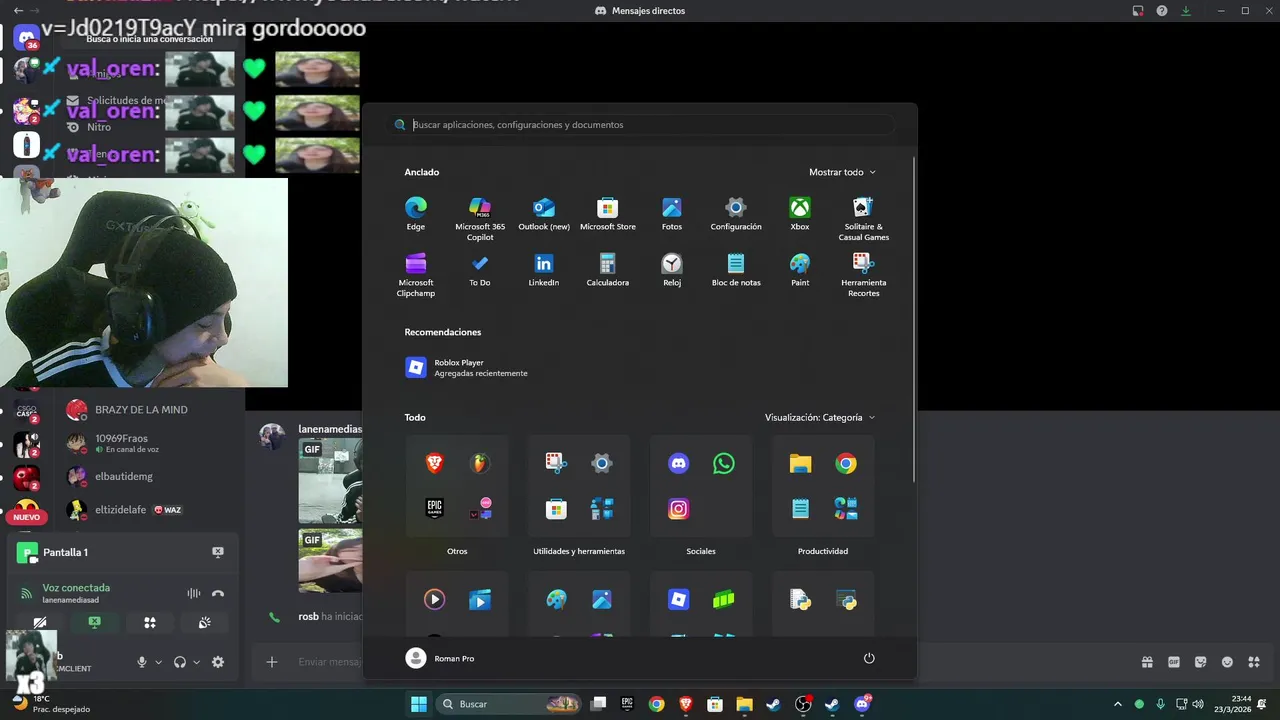
Task: Click the Start menu vertical scrollbar
Action: pos(912,320)
